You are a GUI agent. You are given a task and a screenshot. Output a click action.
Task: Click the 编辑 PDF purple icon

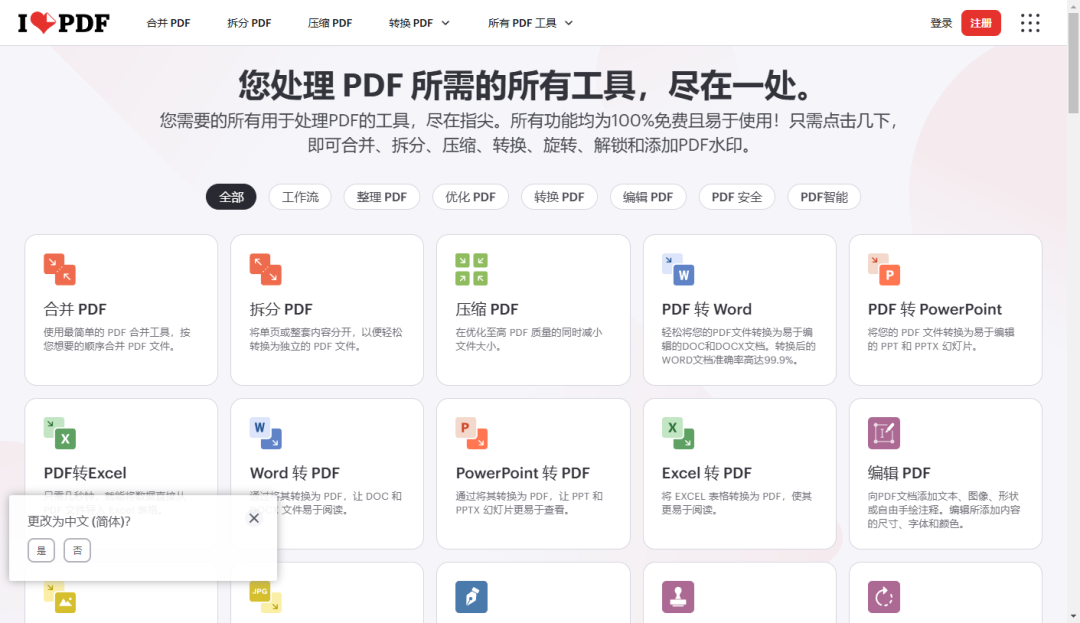[x=884, y=433]
